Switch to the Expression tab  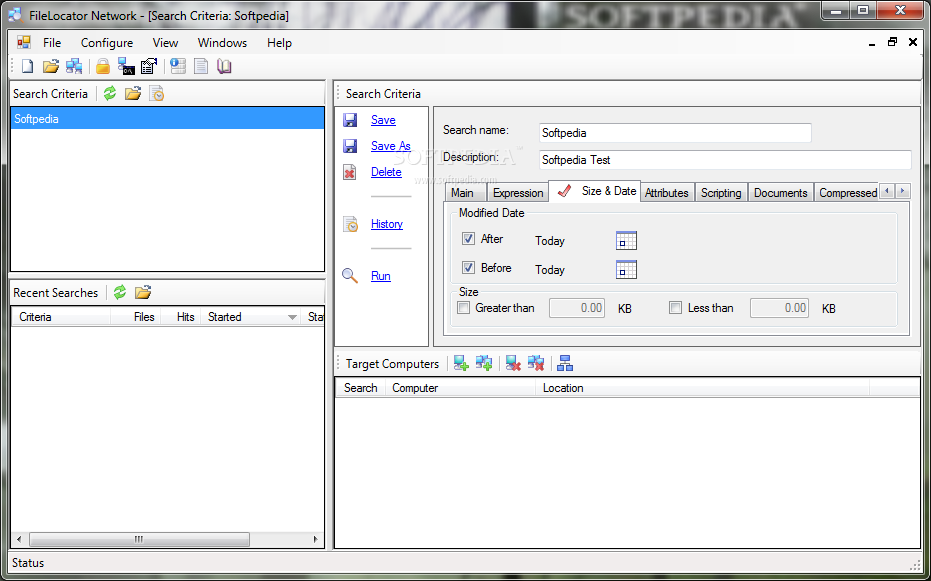[518, 193]
